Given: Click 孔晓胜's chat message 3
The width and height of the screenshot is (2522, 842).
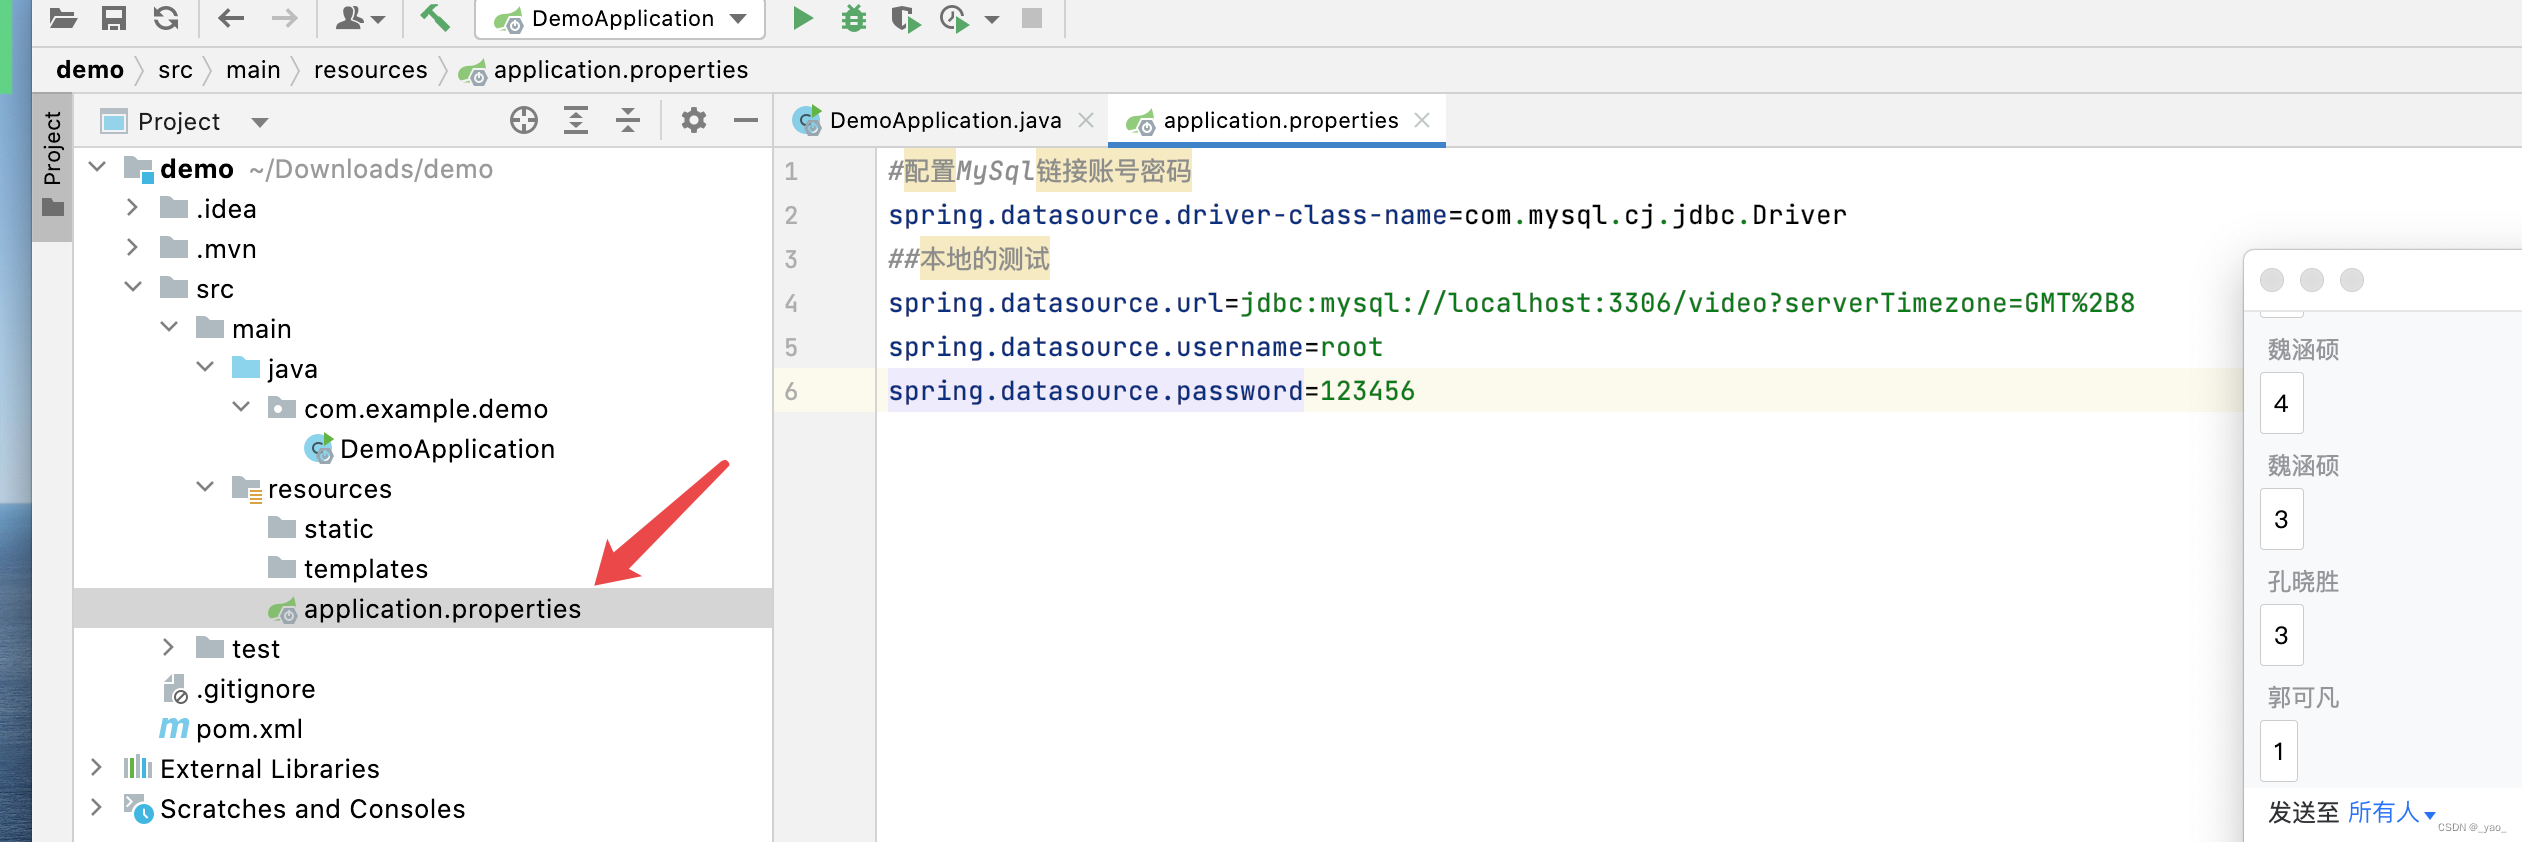Looking at the screenshot, I should pyautogui.click(x=2281, y=635).
